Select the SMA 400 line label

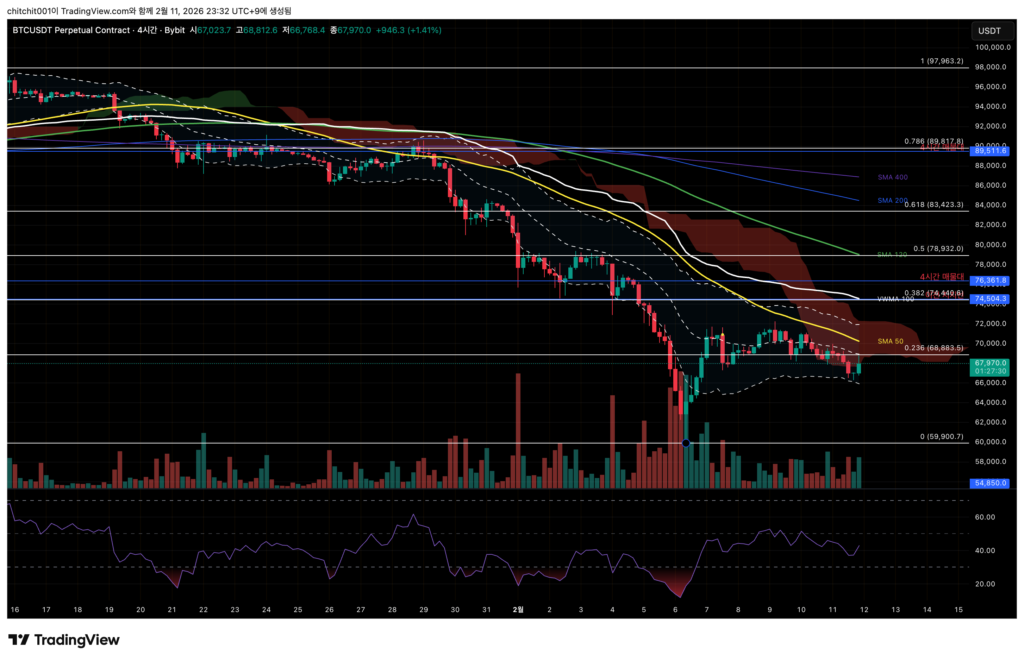(x=892, y=177)
